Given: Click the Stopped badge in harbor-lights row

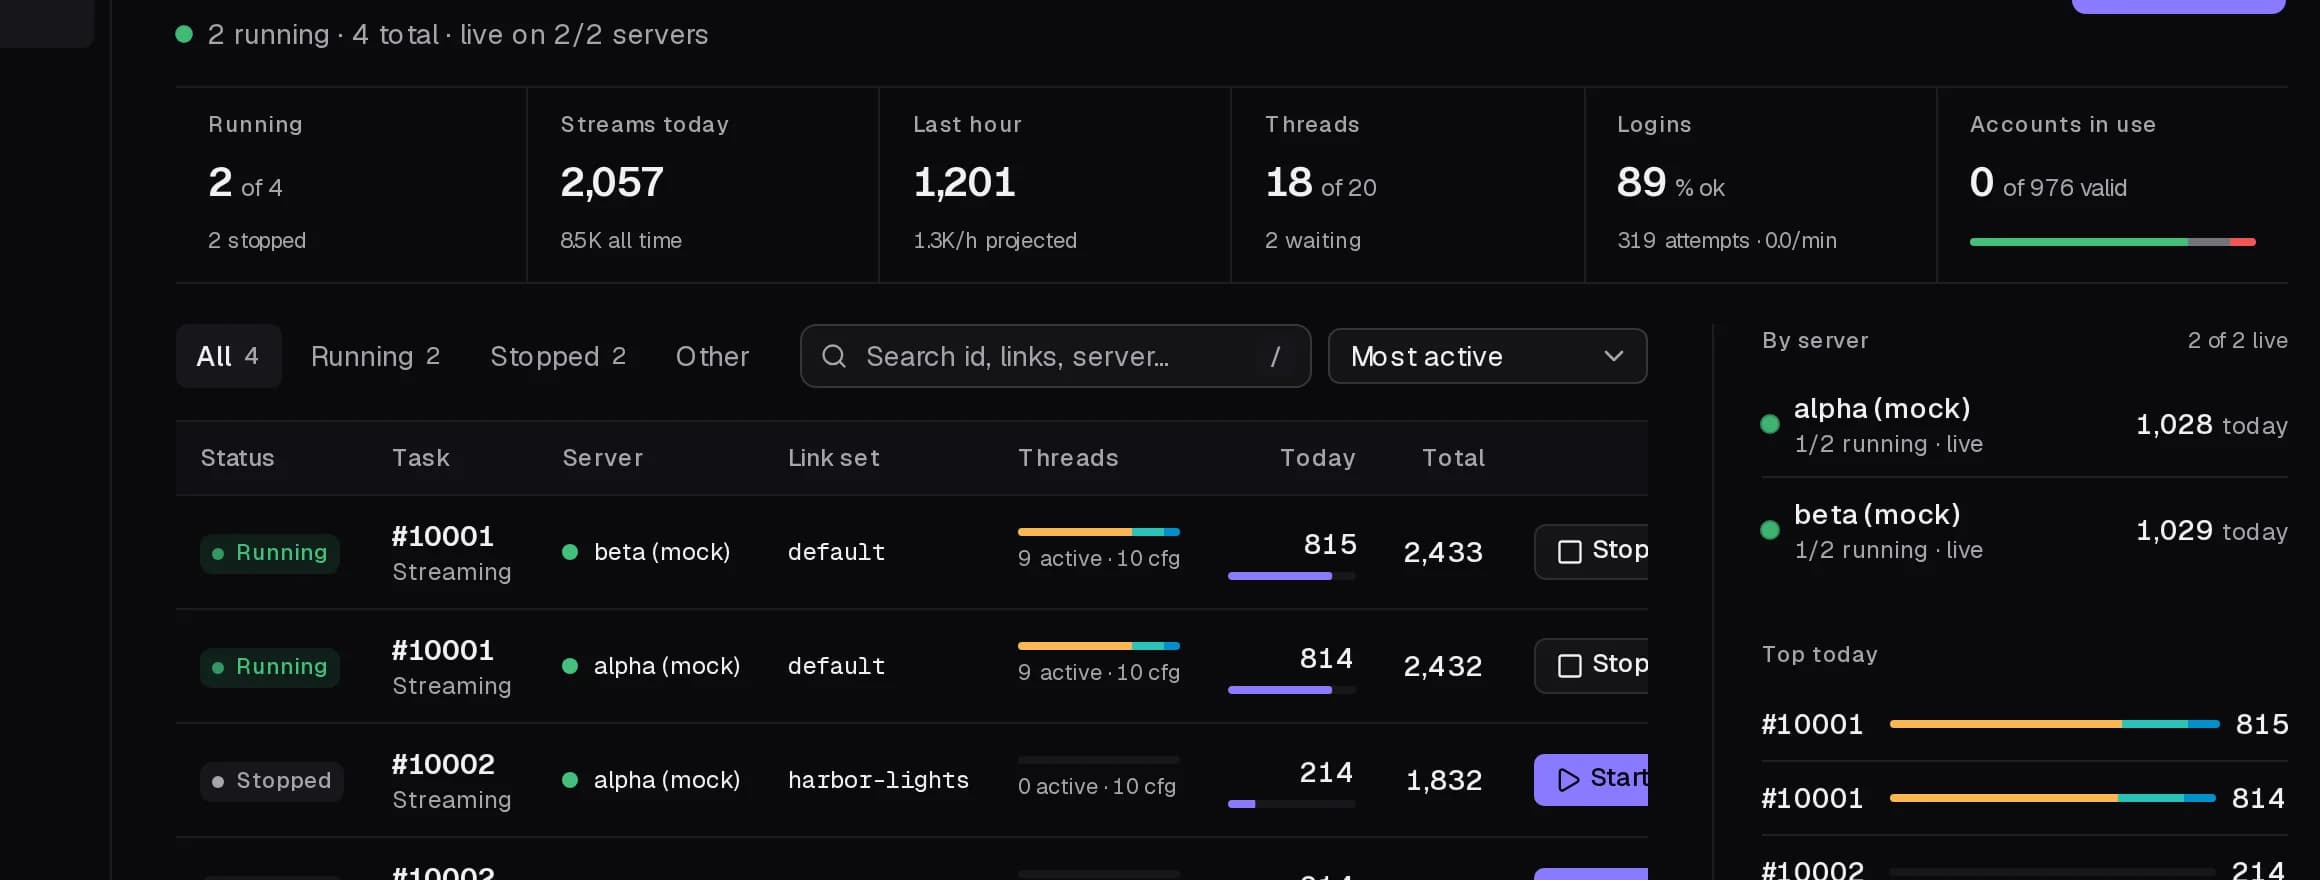Looking at the screenshot, I should click(x=272, y=781).
